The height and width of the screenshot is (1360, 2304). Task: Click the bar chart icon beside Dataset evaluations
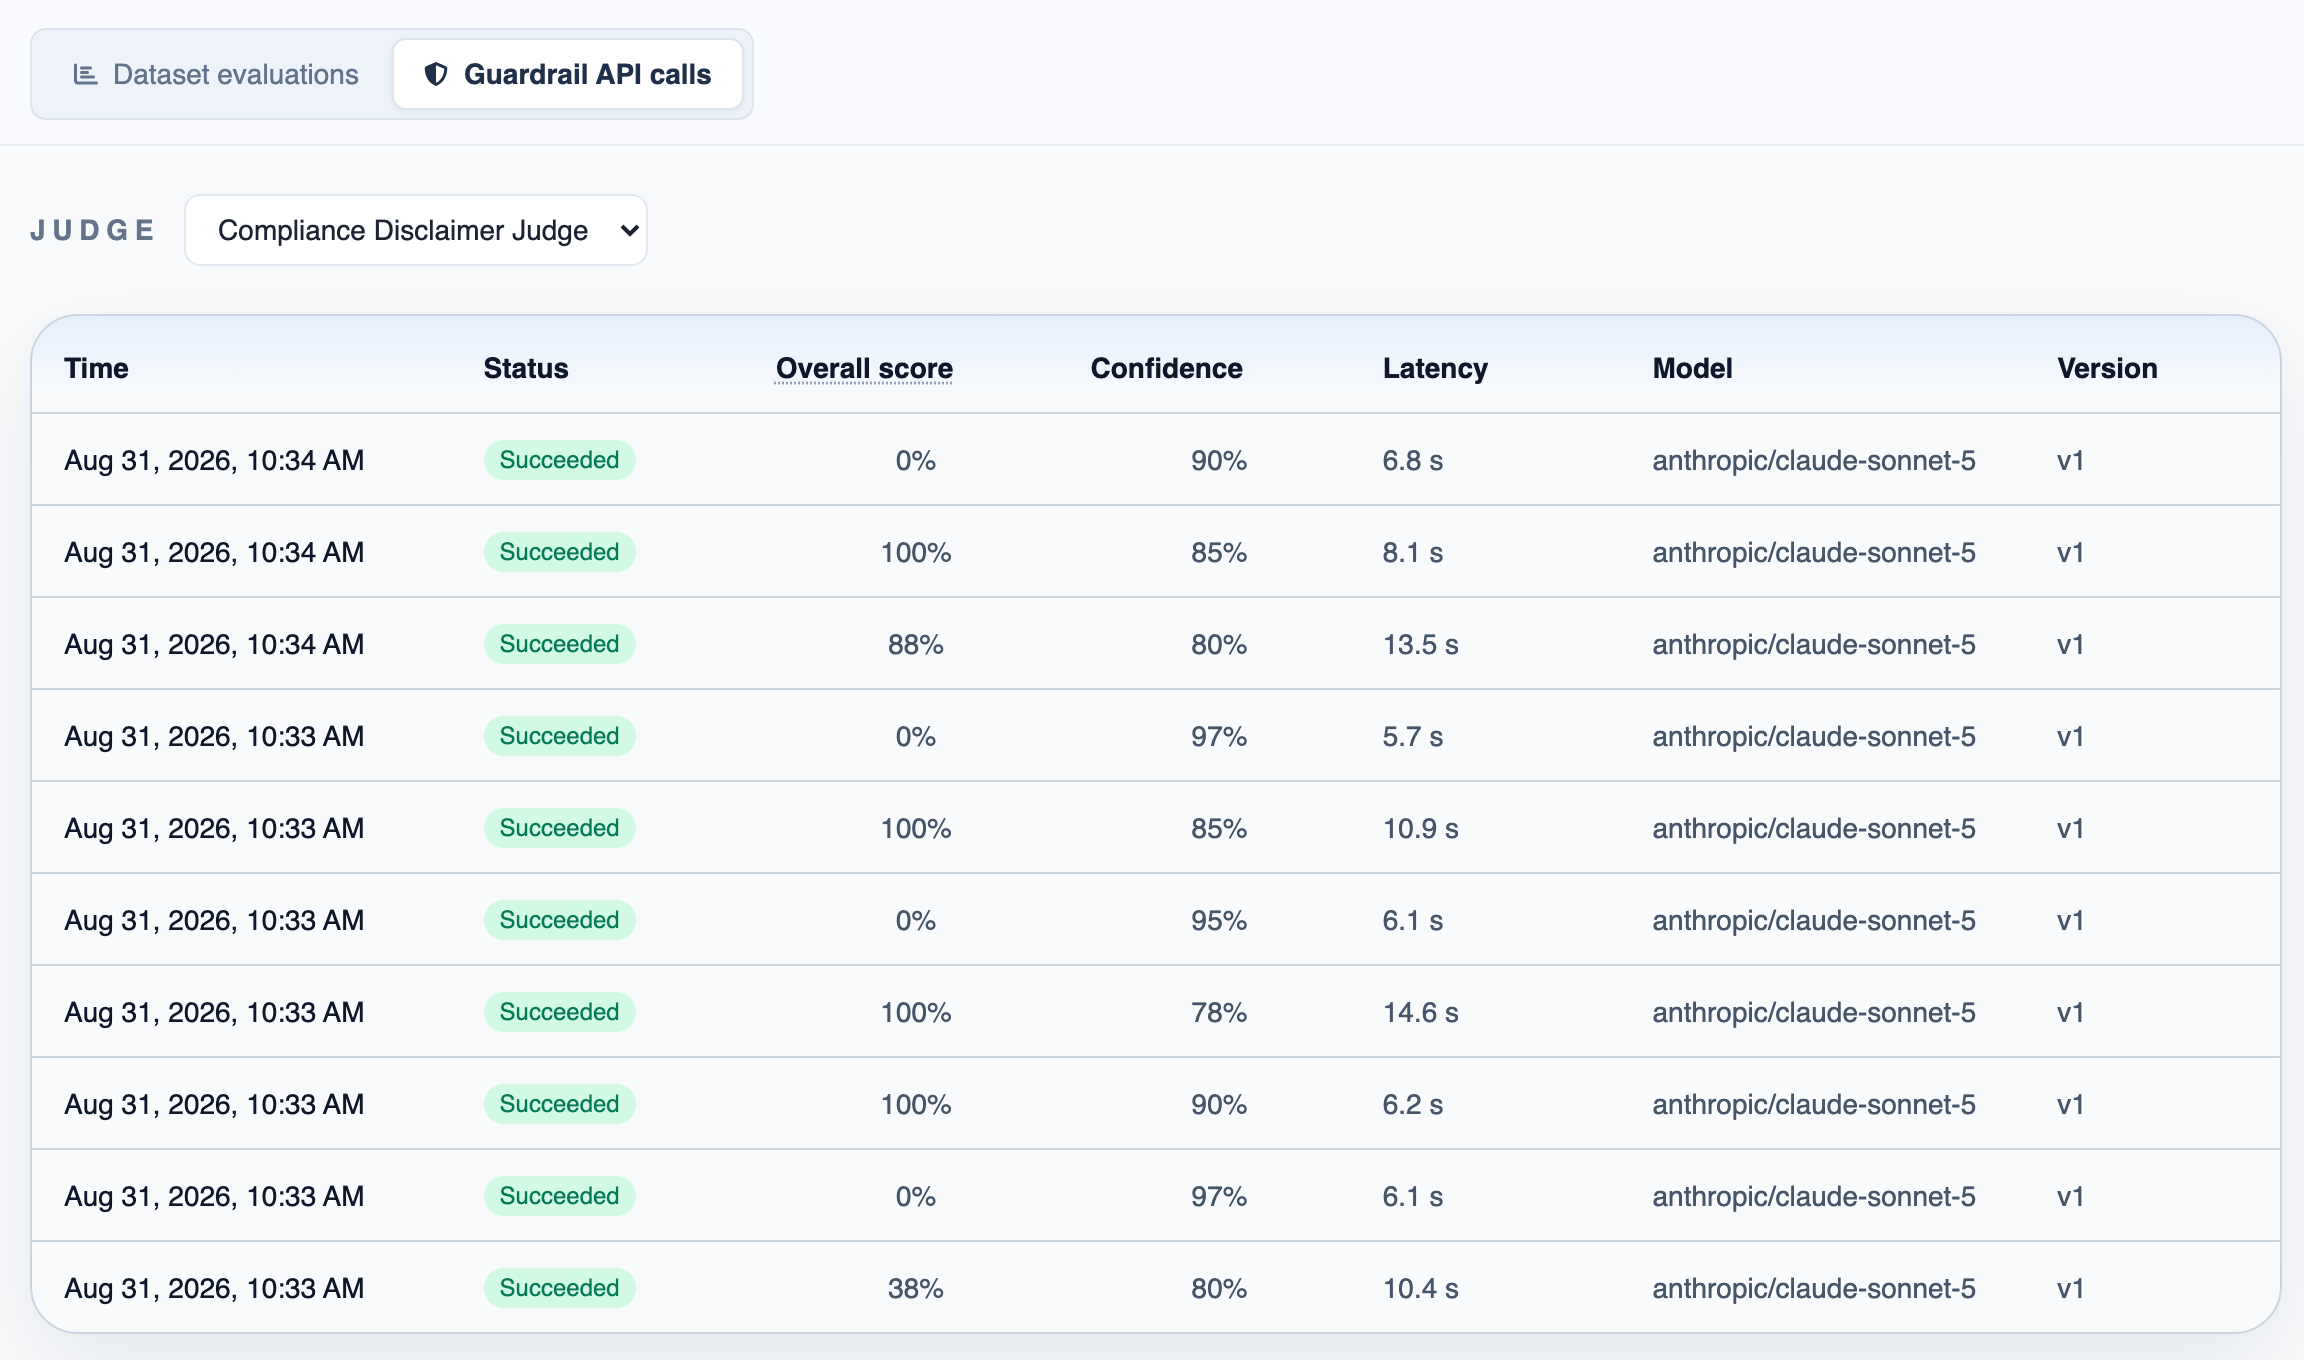tap(86, 74)
